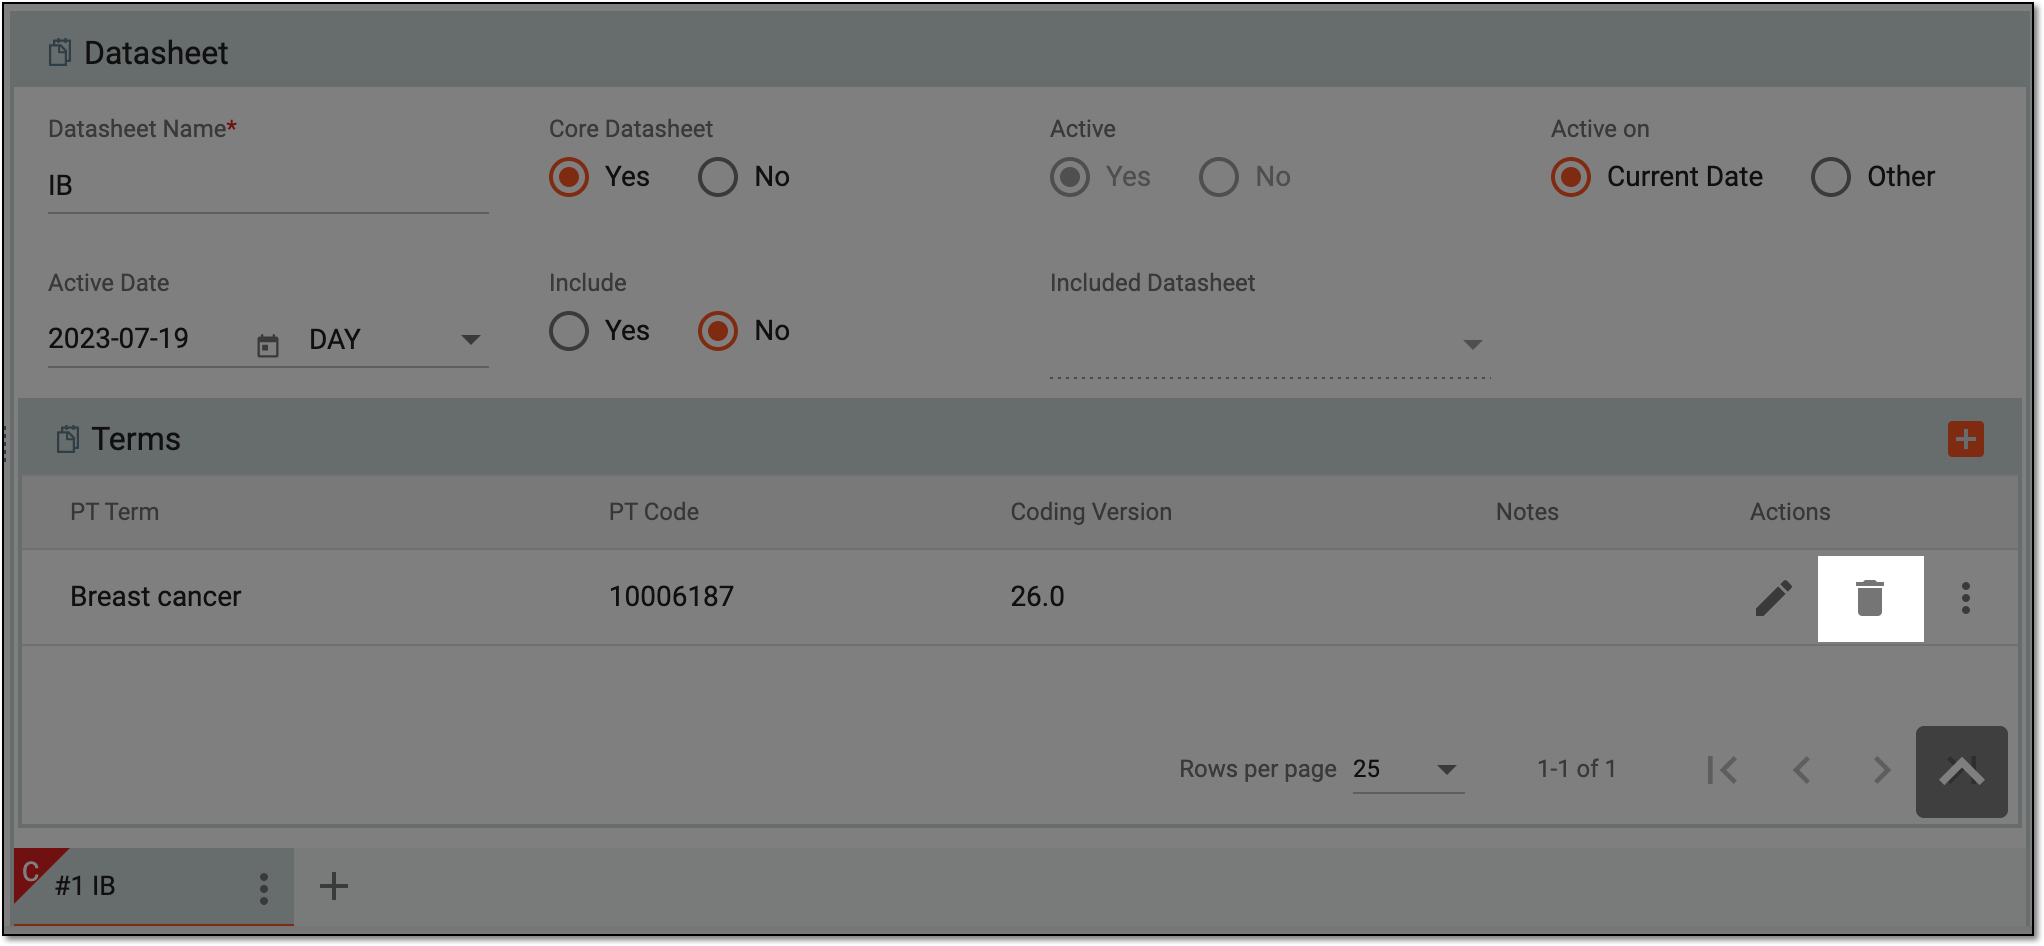Select Active No radio button
Screen dimensions: 2044x946
[x=1219, y=178]
